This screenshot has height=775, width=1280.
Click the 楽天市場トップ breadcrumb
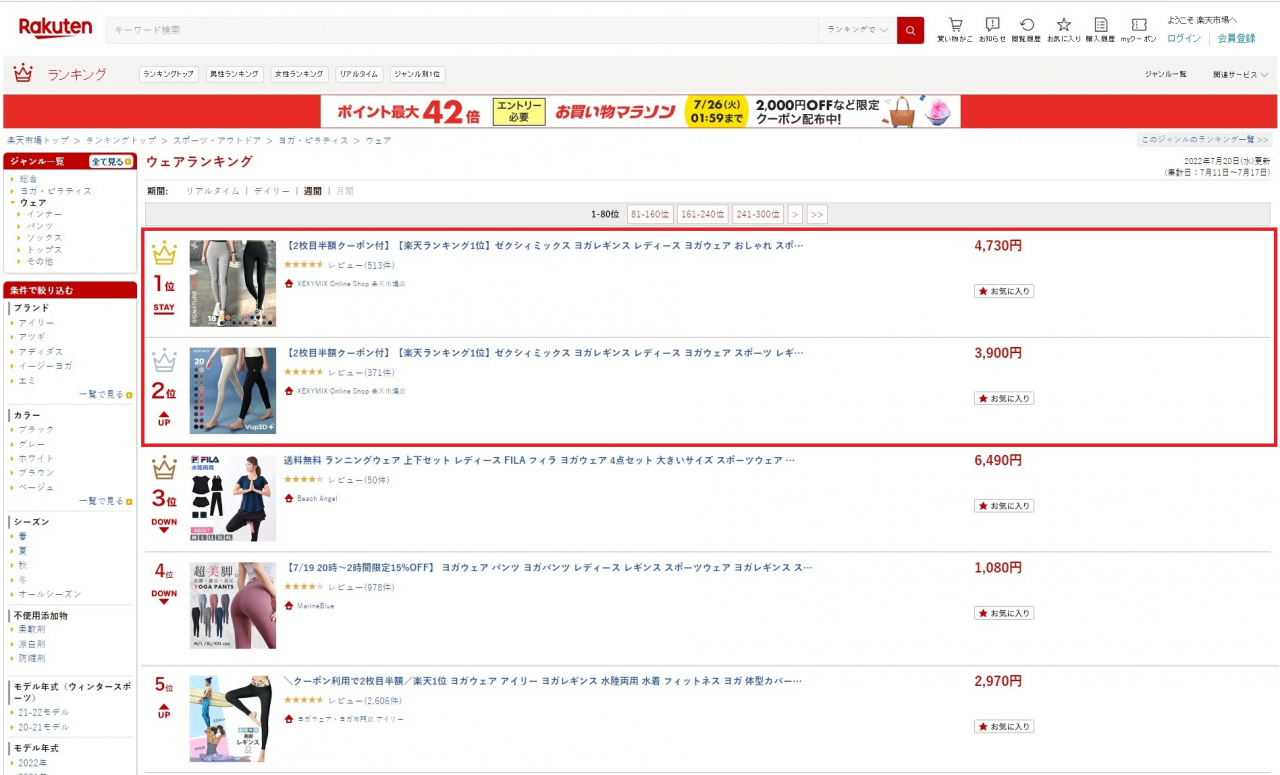pos(38,140)
